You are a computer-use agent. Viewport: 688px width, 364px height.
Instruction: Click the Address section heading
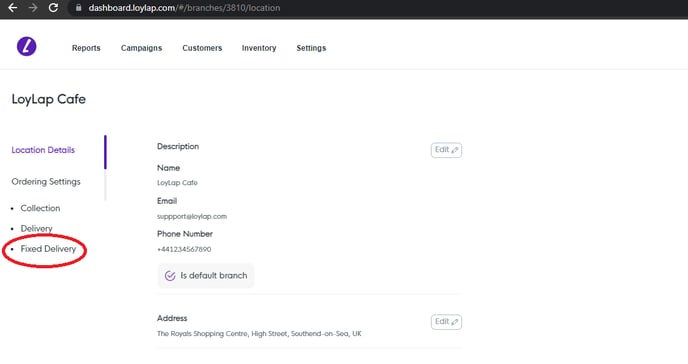[x=172, y=318]
